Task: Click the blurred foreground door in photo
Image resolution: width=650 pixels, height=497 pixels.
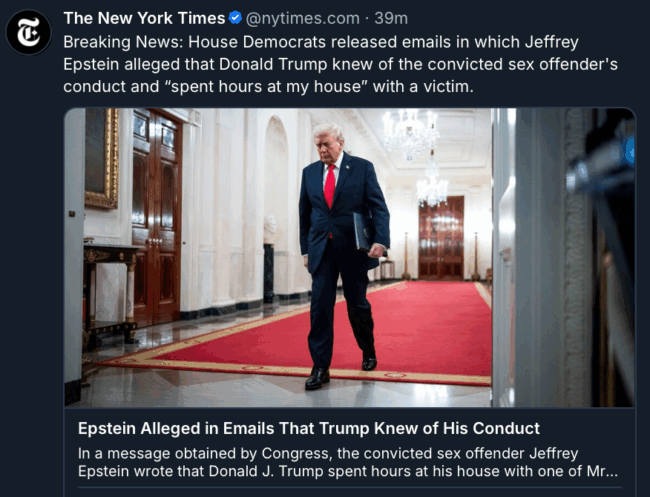Action: [x=564, y=257]
